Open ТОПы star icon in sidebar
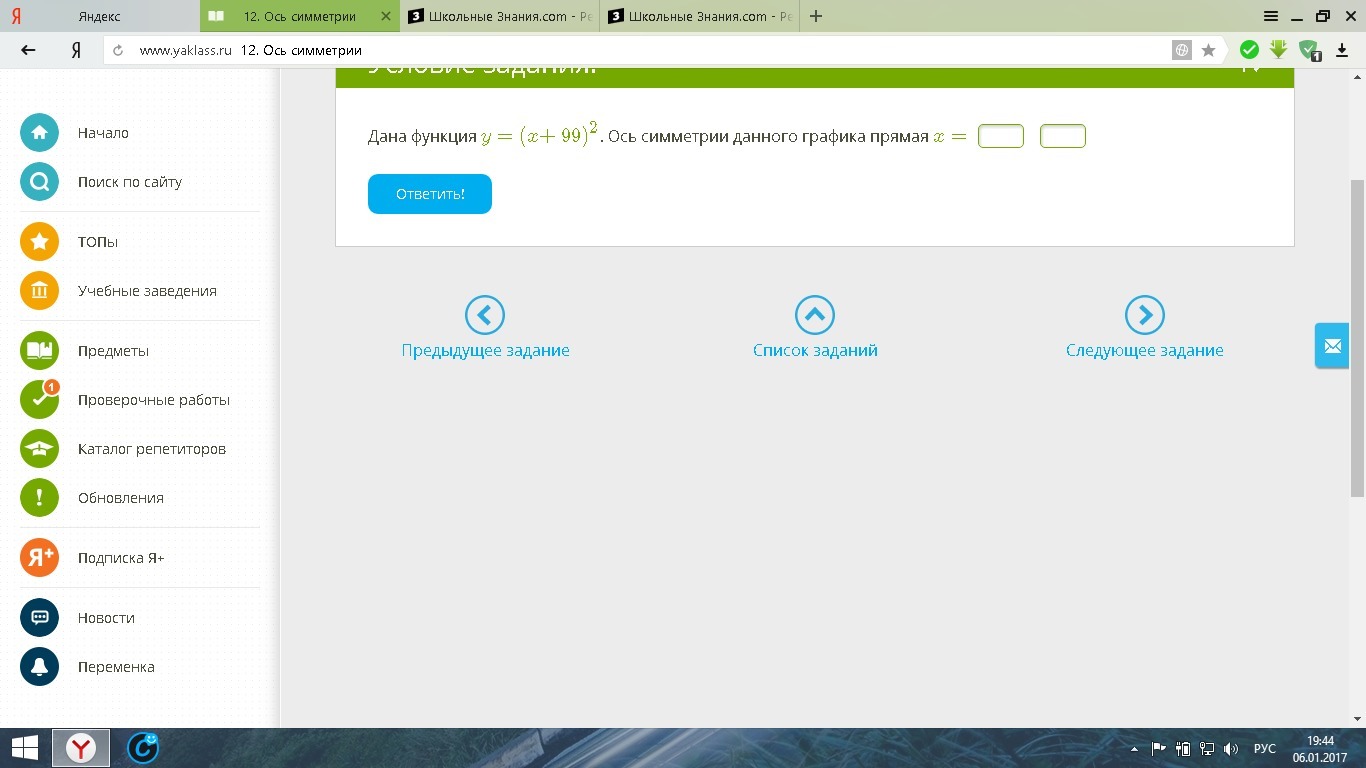 (x=40, y=242)
